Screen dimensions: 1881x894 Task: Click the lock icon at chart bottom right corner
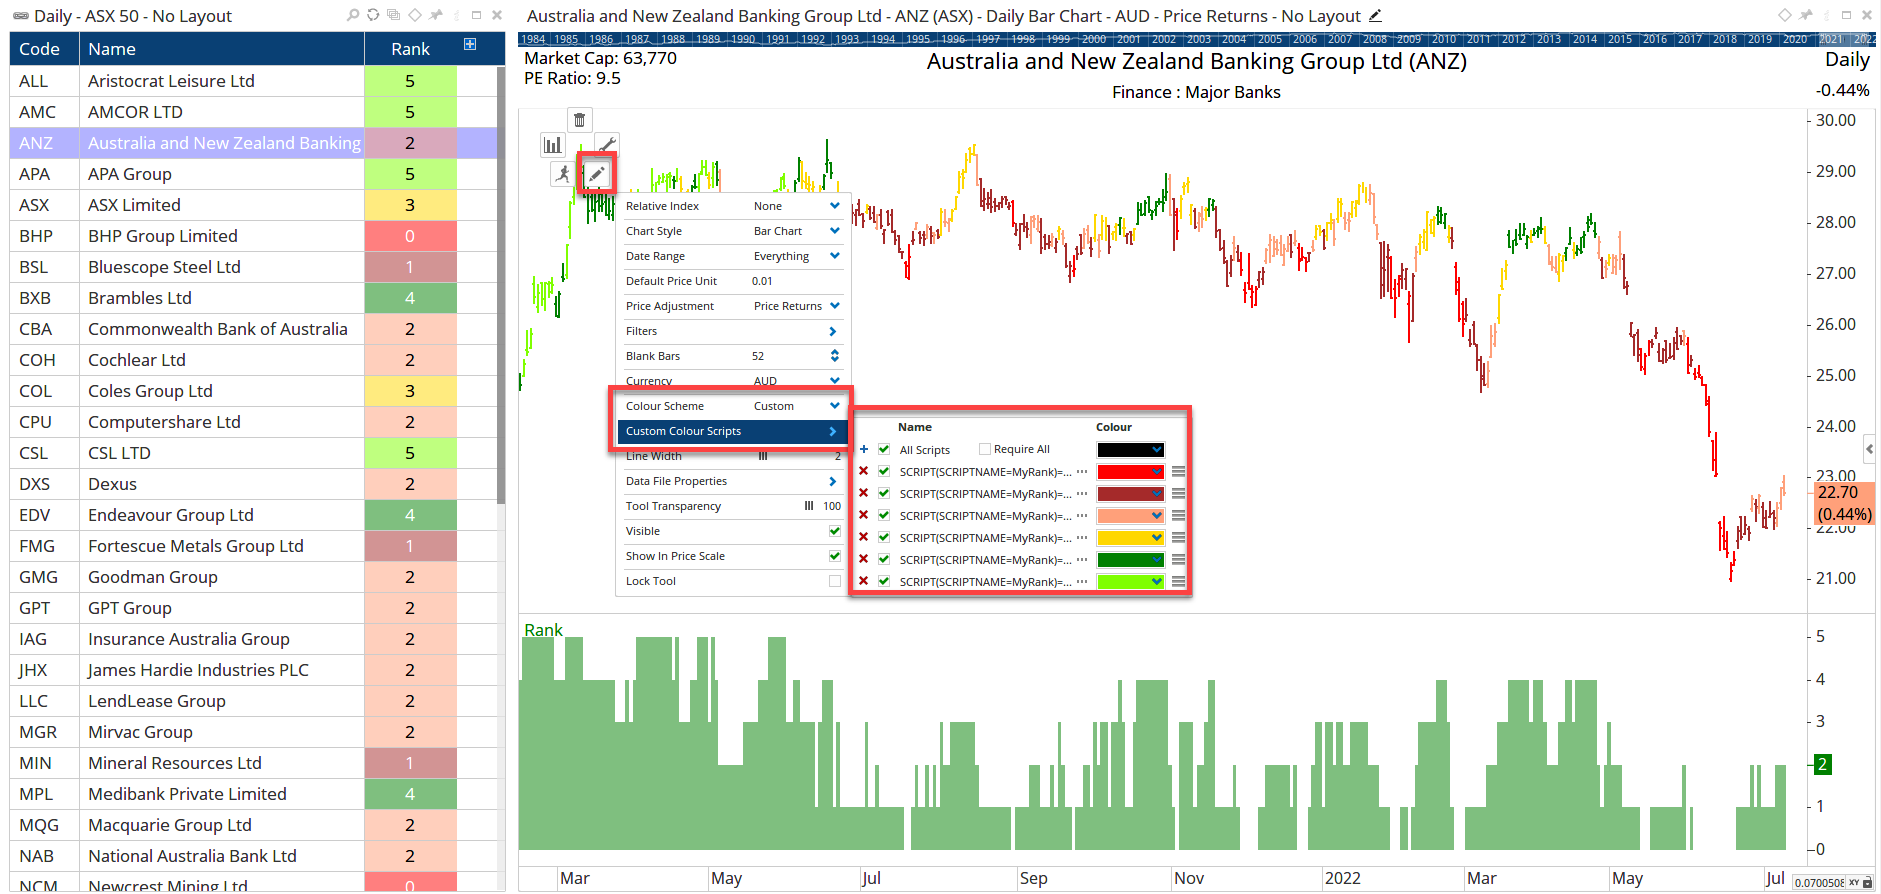pos(1867,883)
